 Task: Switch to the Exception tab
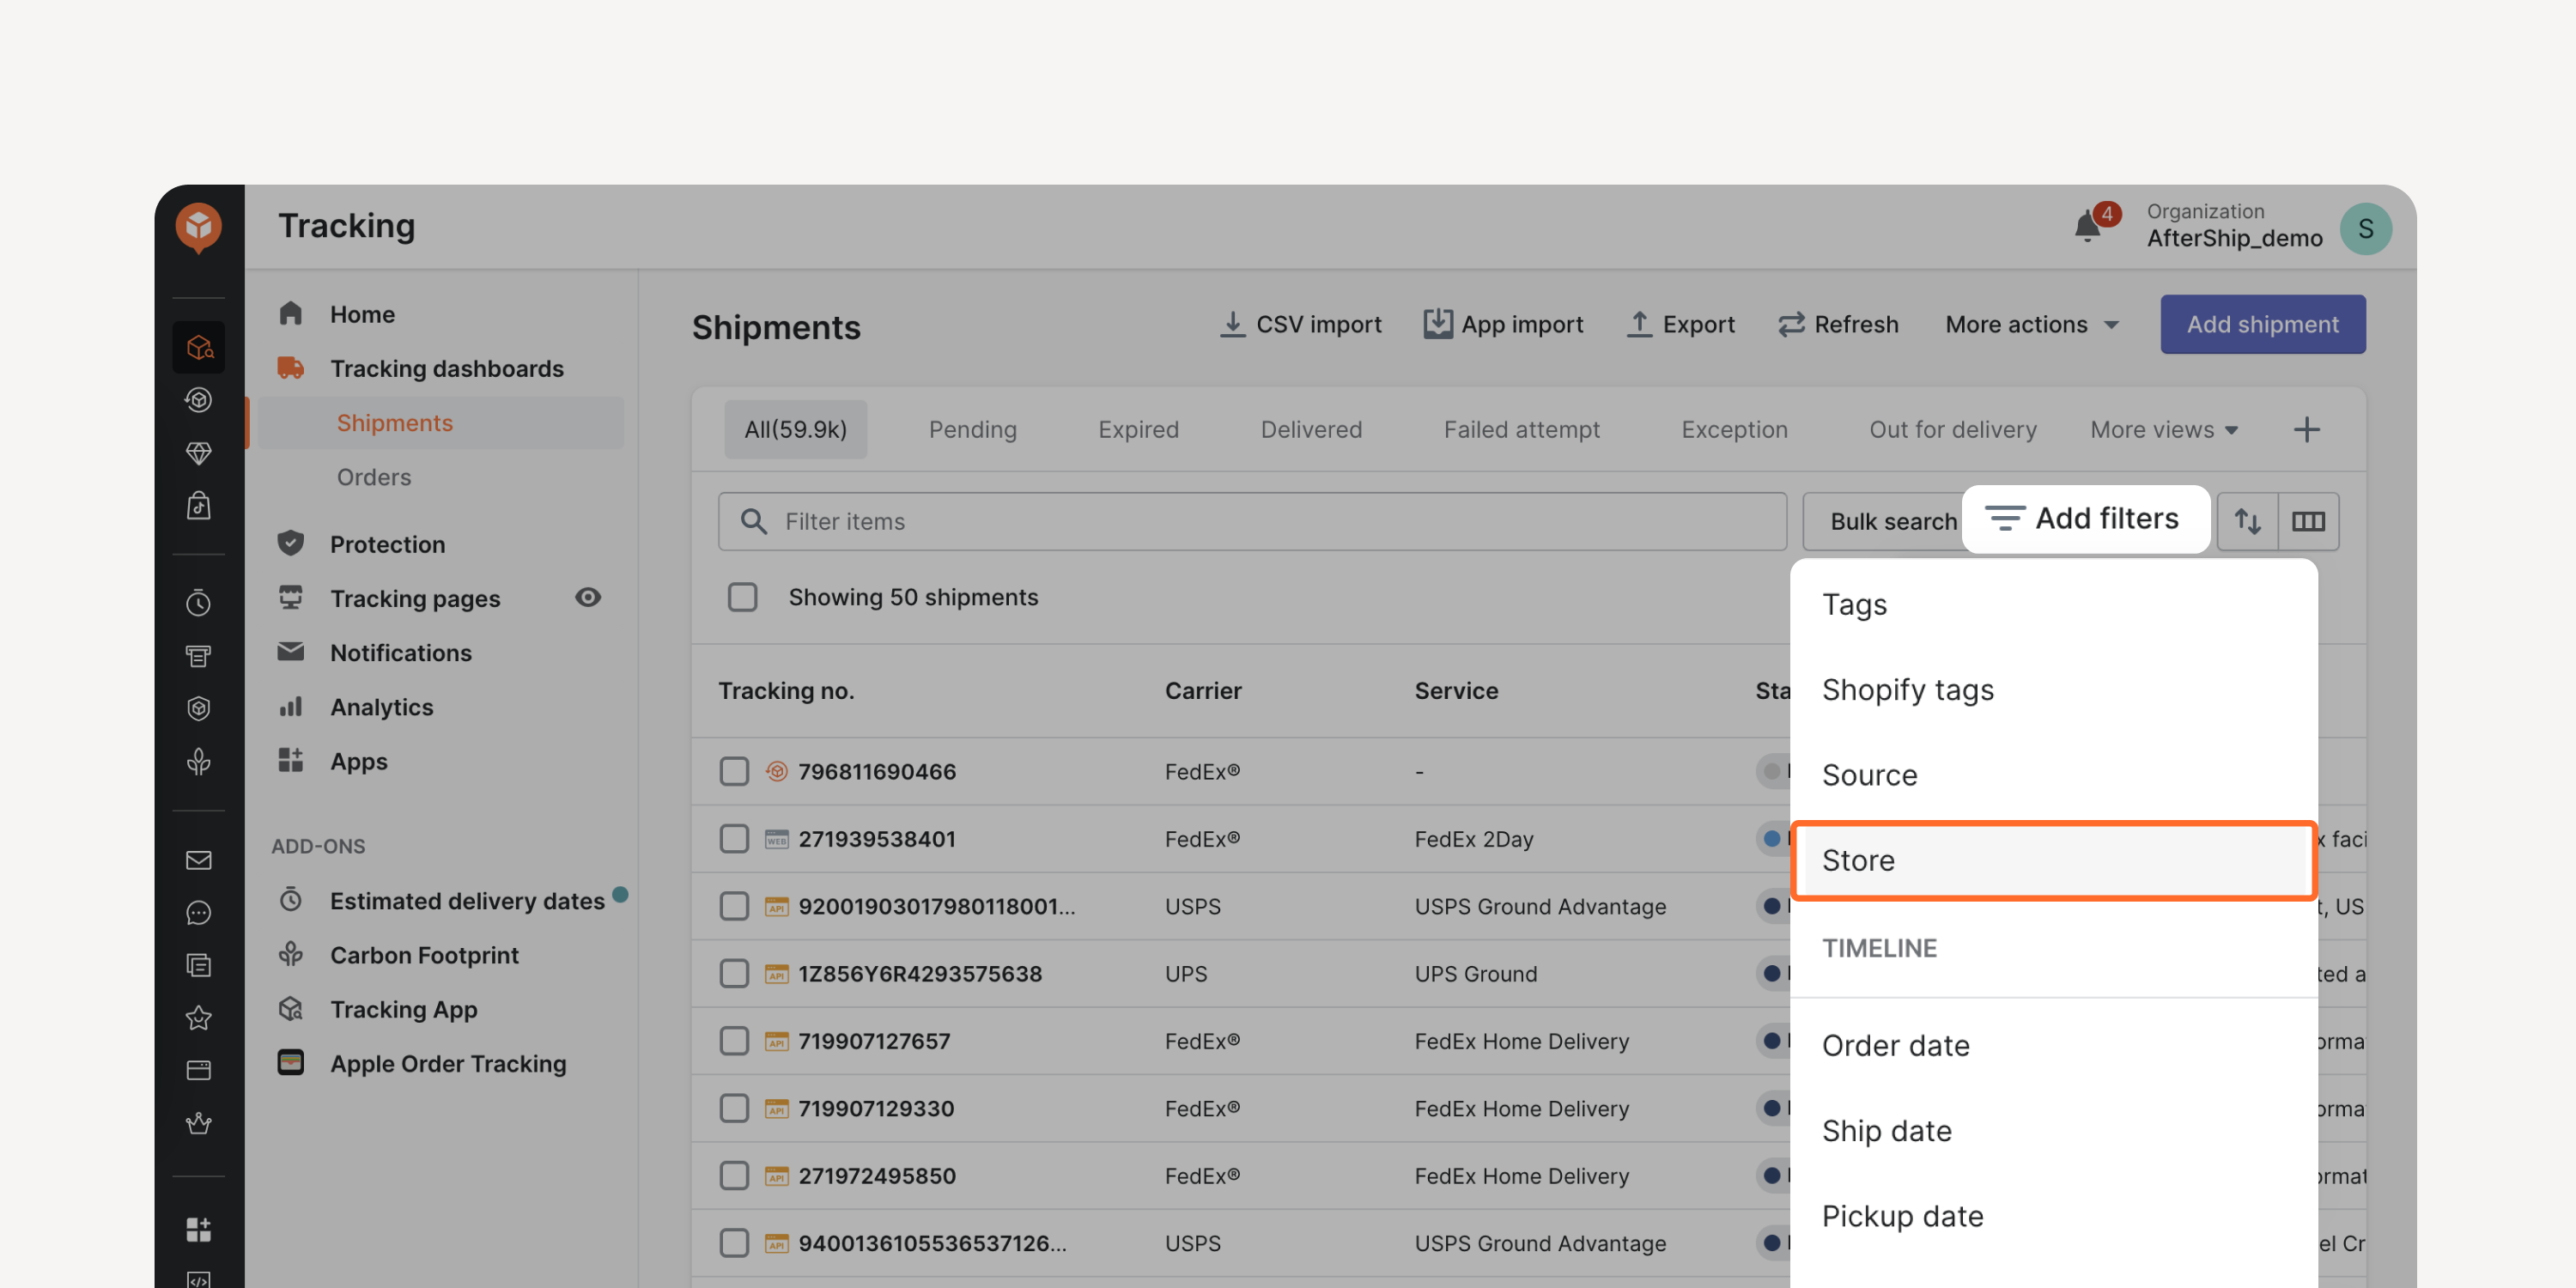coord(1734,429)
